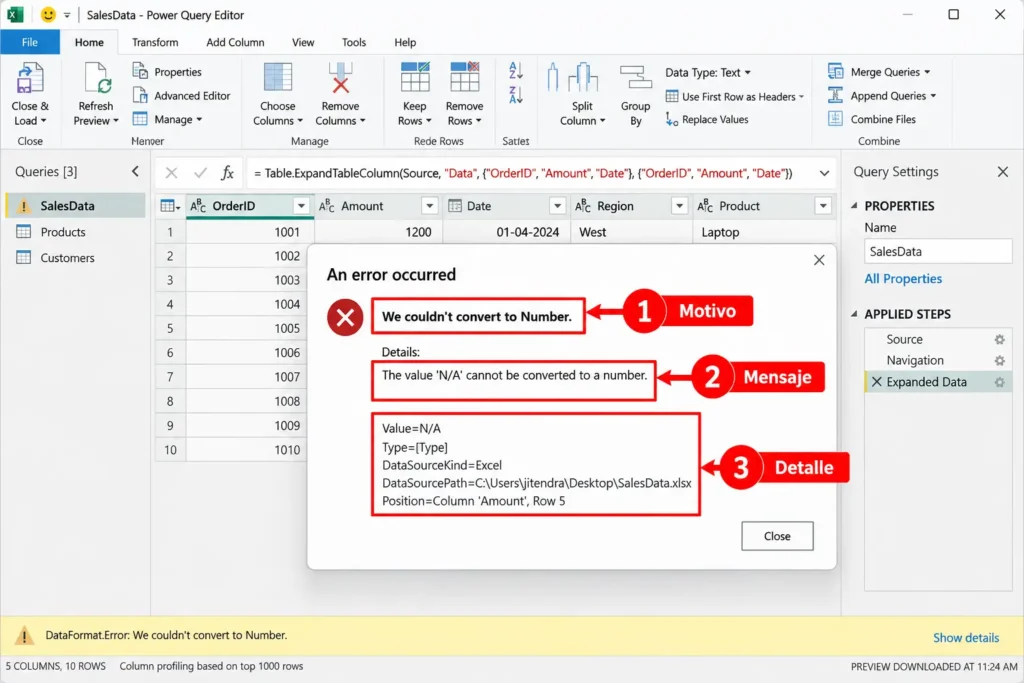Click Choose Columns icon
Image resolution: width=1024 pixels, height=683 pixels.
tap(278, 77)
